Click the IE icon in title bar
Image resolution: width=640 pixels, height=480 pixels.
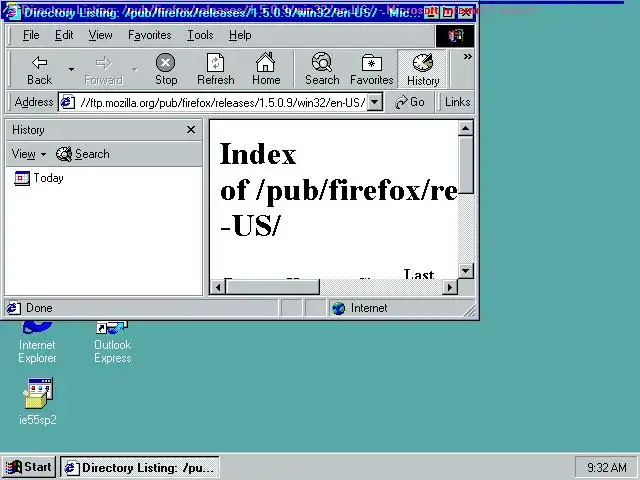[x=11, y=12]
